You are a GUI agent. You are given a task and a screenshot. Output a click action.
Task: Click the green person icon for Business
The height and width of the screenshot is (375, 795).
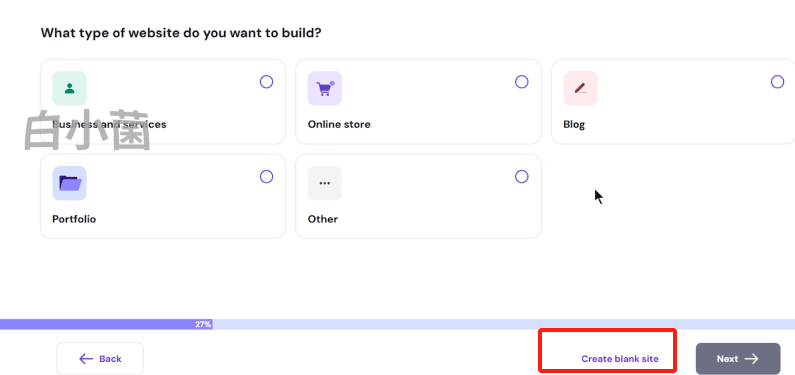point(69,89)
